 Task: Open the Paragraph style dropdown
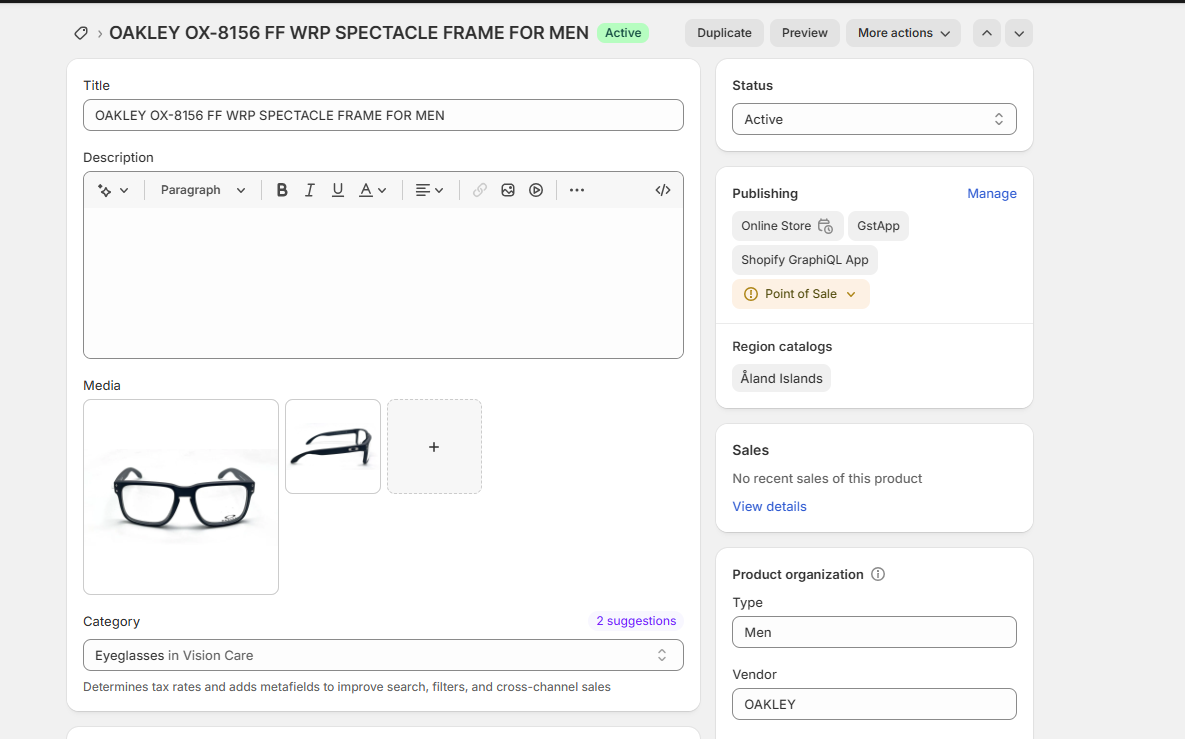[x=203, y=190]
